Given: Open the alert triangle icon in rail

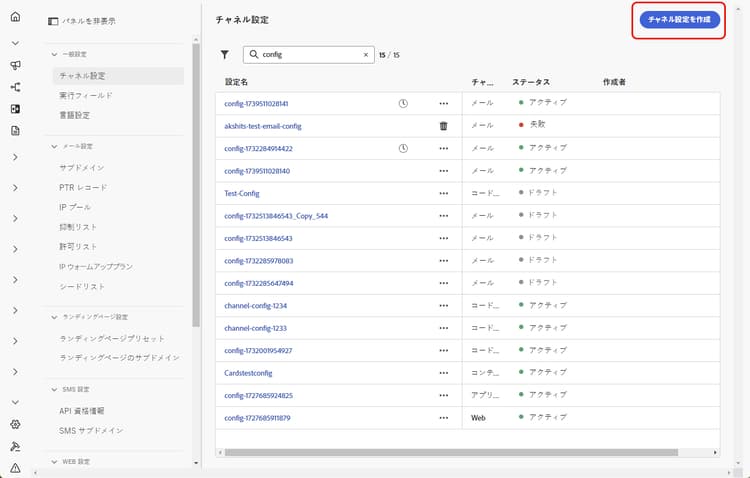Looking at the screenshot, I should pos(15,468).
